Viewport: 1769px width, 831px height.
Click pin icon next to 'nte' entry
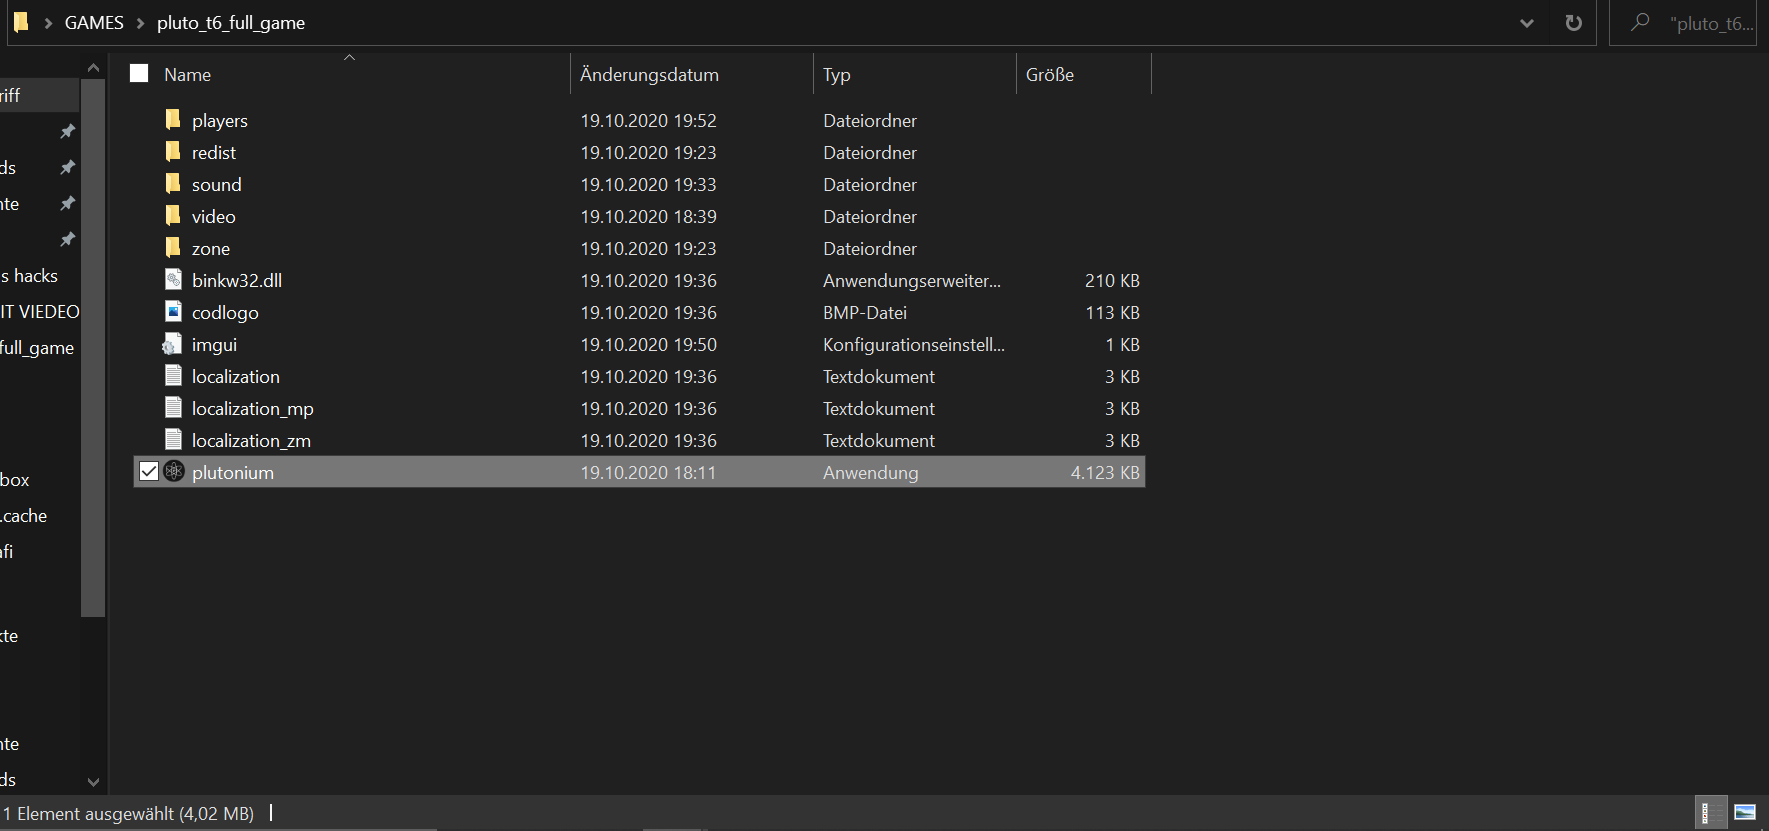coord(68,203)
